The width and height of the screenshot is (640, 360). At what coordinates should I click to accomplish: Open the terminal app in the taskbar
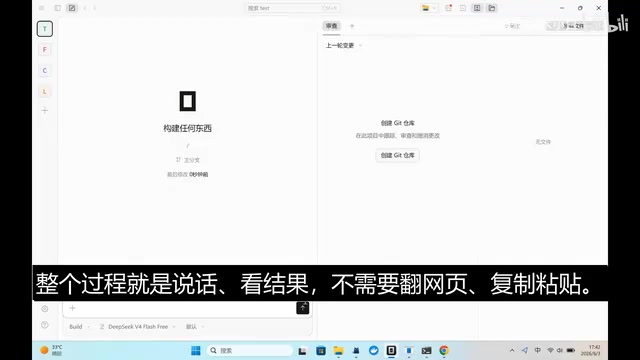[x=427, y=351]
